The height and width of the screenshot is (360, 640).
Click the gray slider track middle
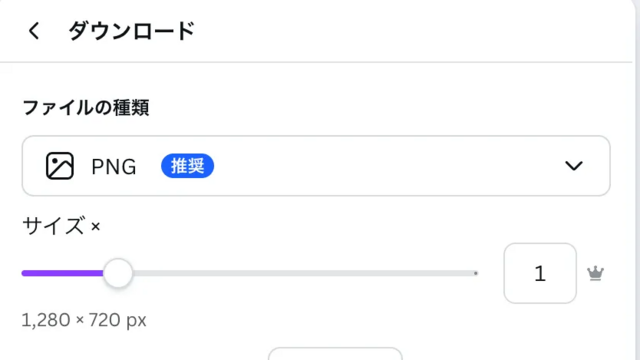pos(304,273)
